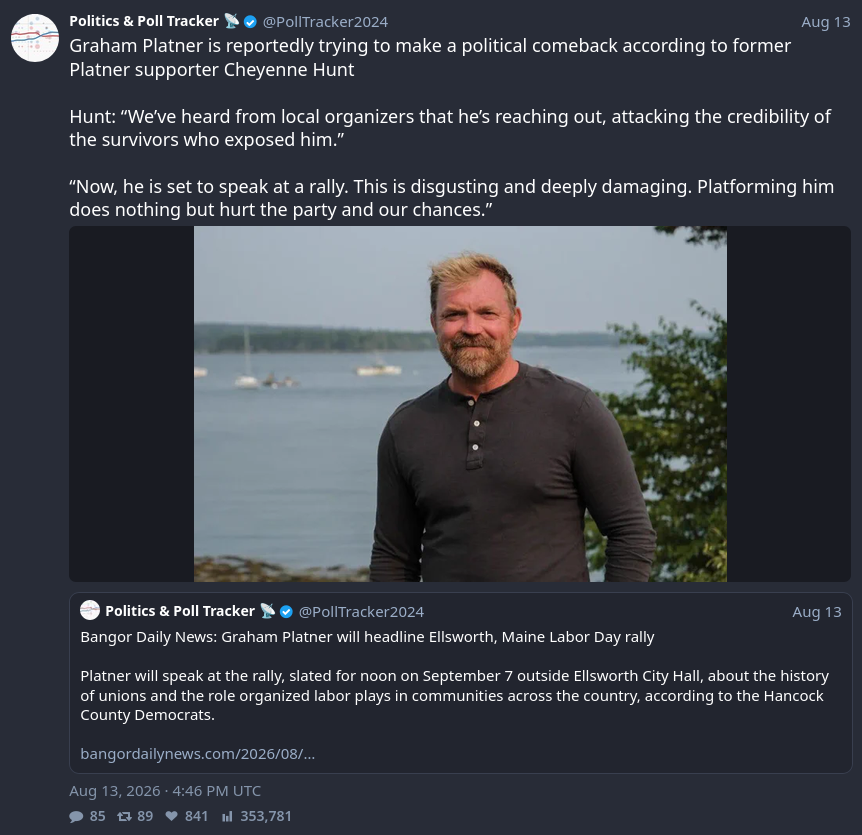862x835 pixels.
Task: Click the views chart icon showing 353,781
Action: [x=227, y=816]
